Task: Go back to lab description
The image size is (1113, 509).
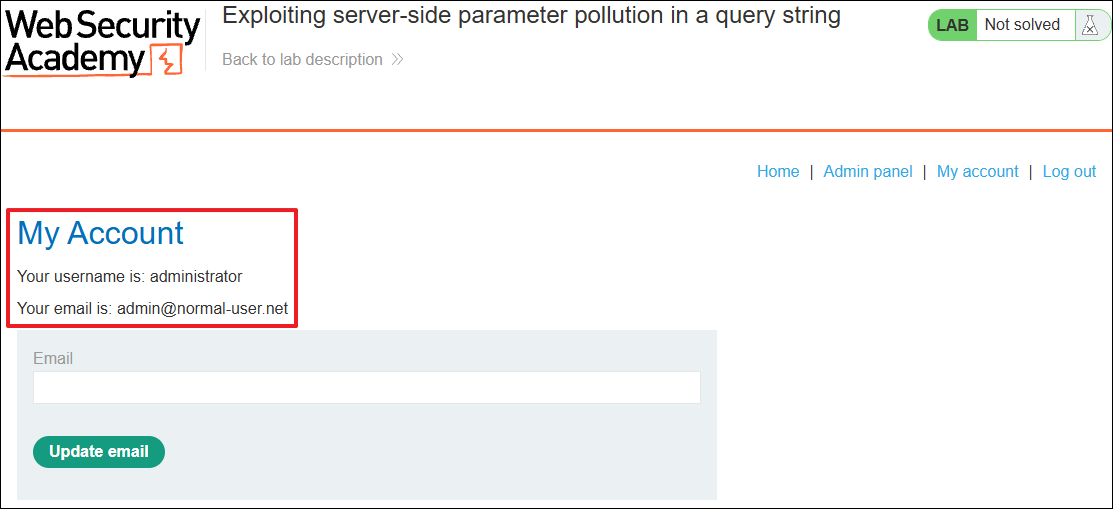Action: click(302, 60)
